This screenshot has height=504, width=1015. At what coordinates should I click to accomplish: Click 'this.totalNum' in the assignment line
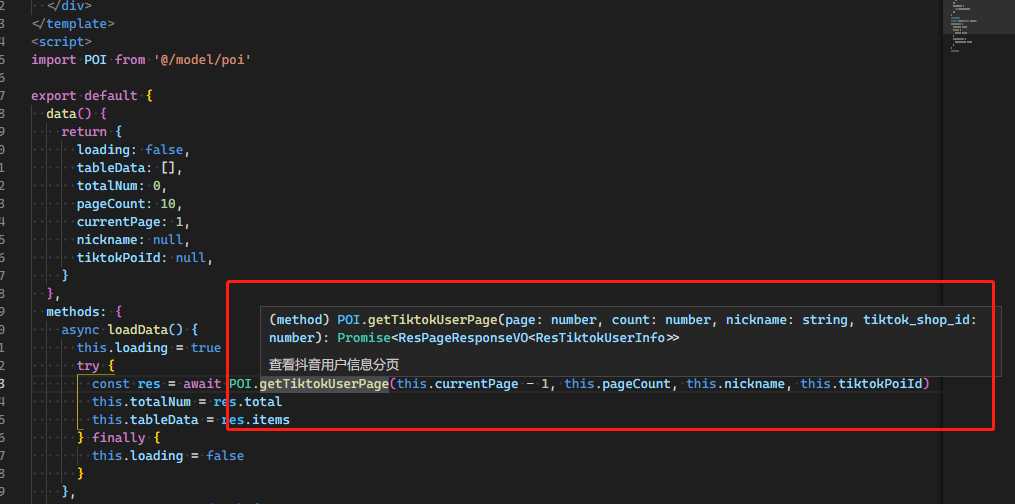click(141, 402)
